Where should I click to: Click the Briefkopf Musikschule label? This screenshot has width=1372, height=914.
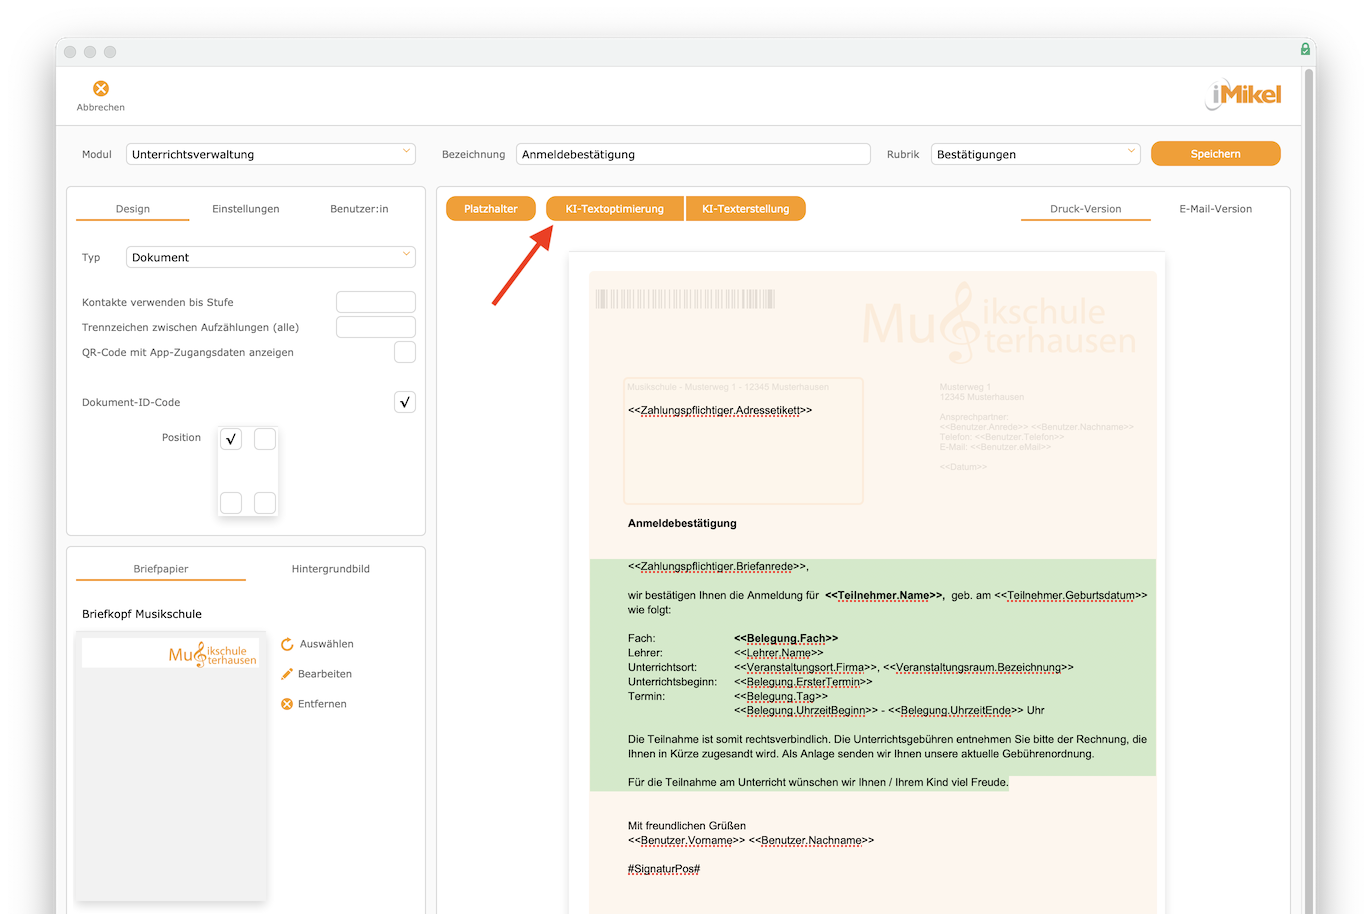142,614
